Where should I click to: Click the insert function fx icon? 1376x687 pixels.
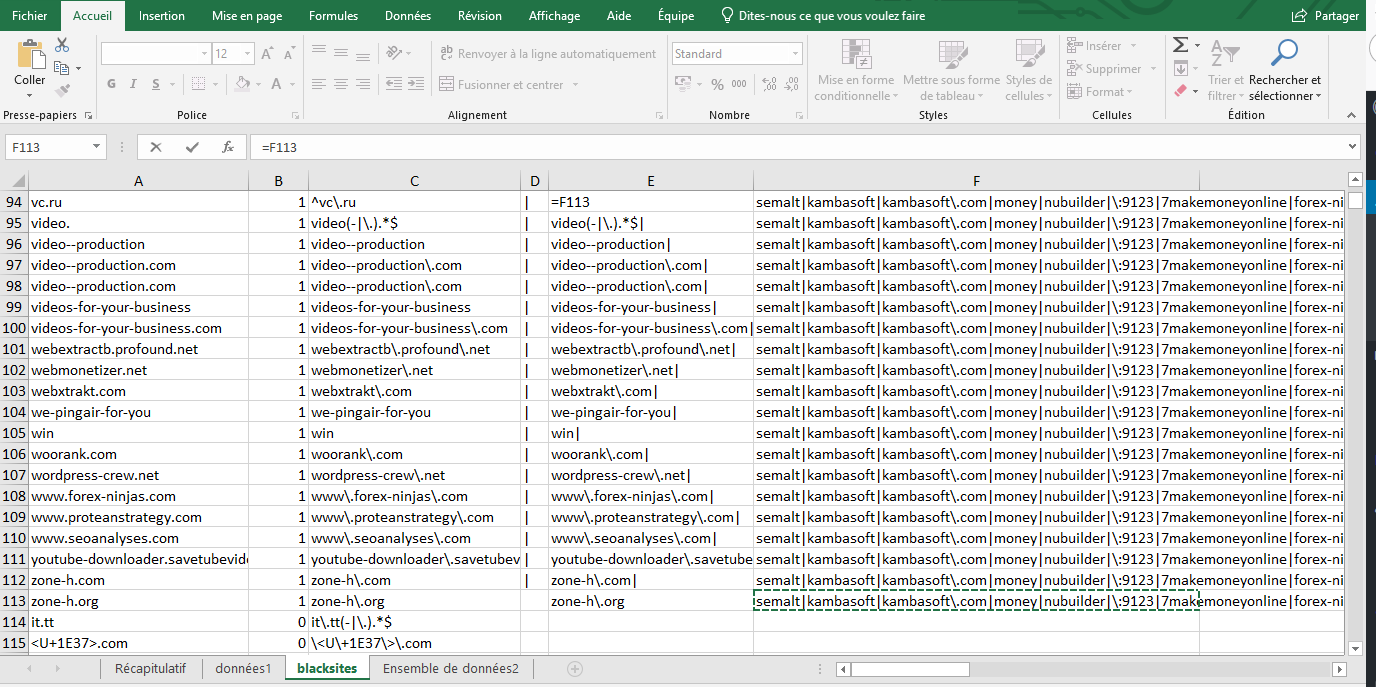point(228,147)
